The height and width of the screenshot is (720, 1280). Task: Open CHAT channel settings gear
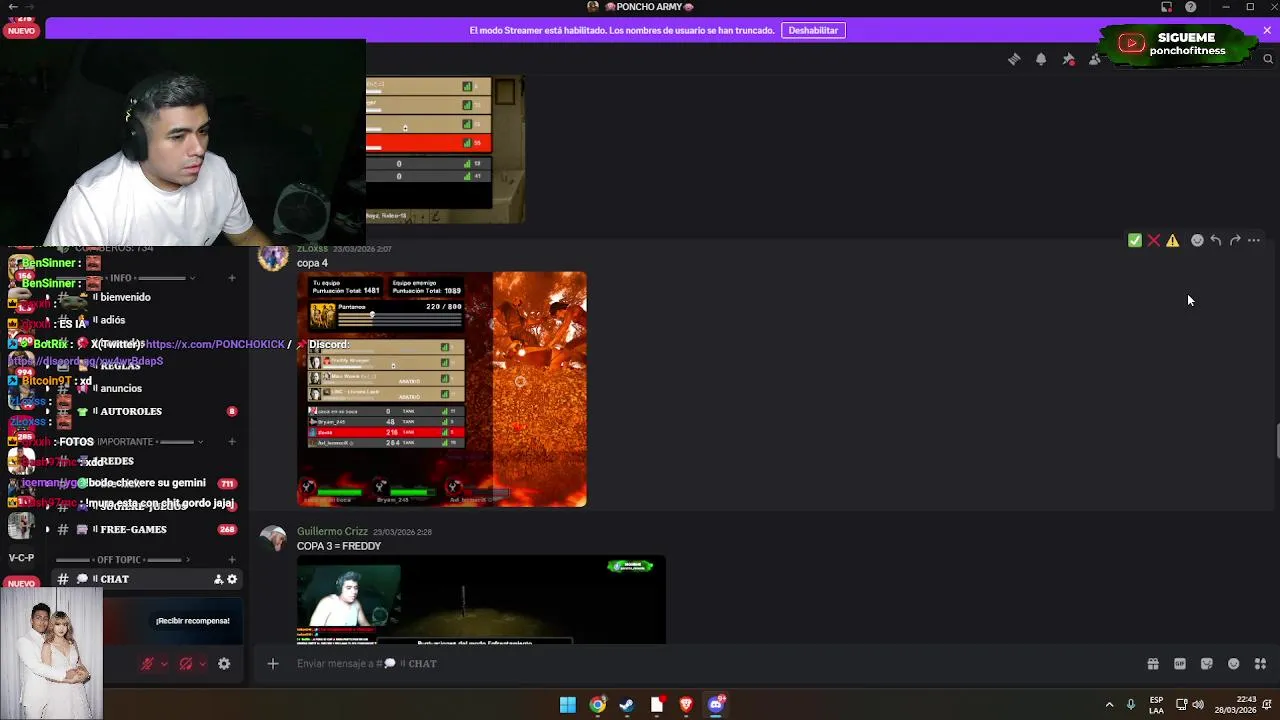point(232,579)
